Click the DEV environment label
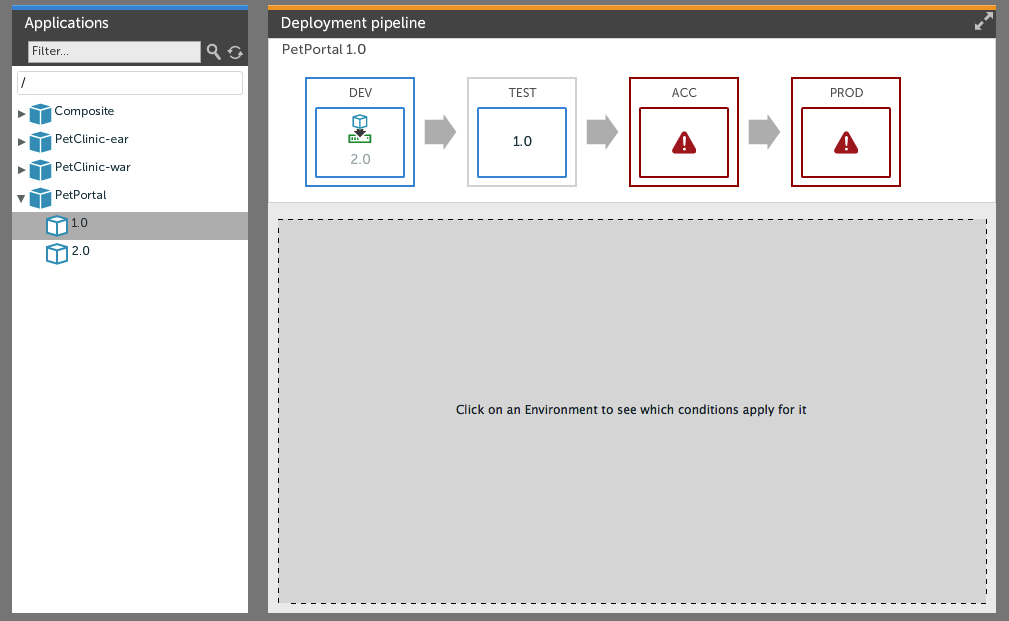The width and height of the screenshot is (1009, 621). point(360,93)
